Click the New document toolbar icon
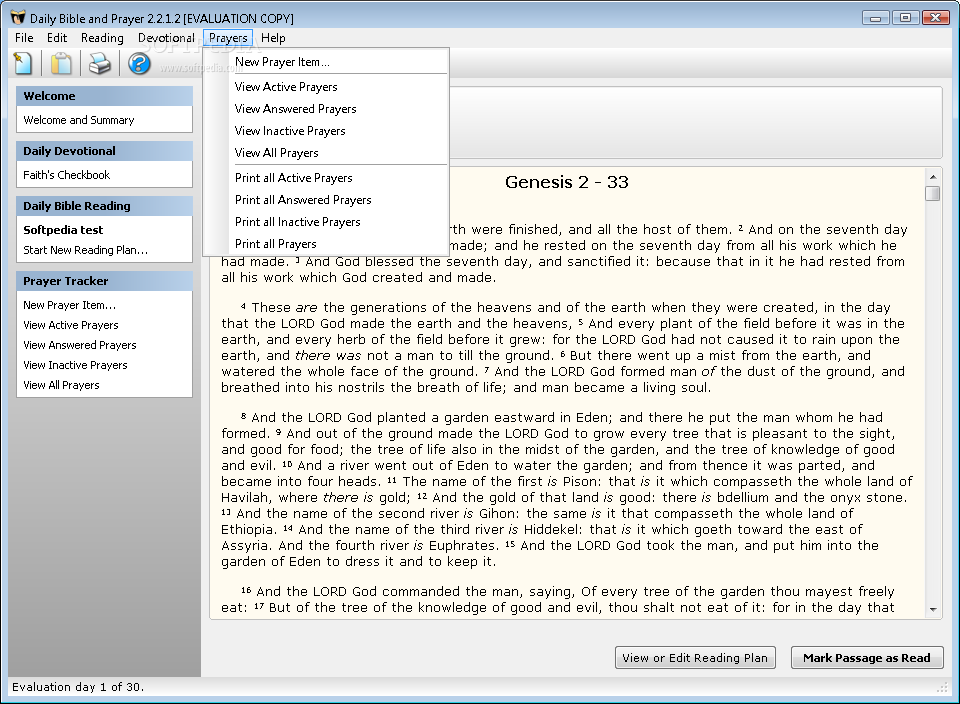Image resolution: width=960 pixels, height=704 pixels. pyautogui.click(x=23, y=63)
